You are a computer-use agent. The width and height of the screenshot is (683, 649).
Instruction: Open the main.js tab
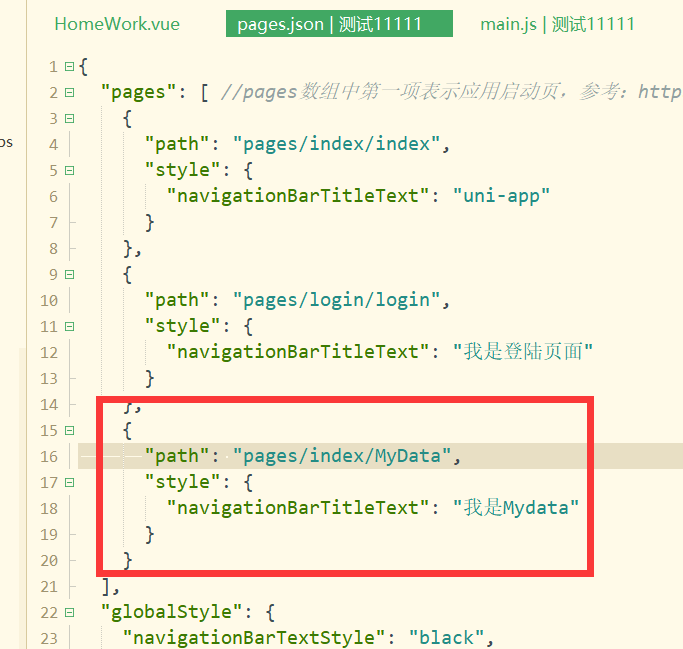(557, 24)
